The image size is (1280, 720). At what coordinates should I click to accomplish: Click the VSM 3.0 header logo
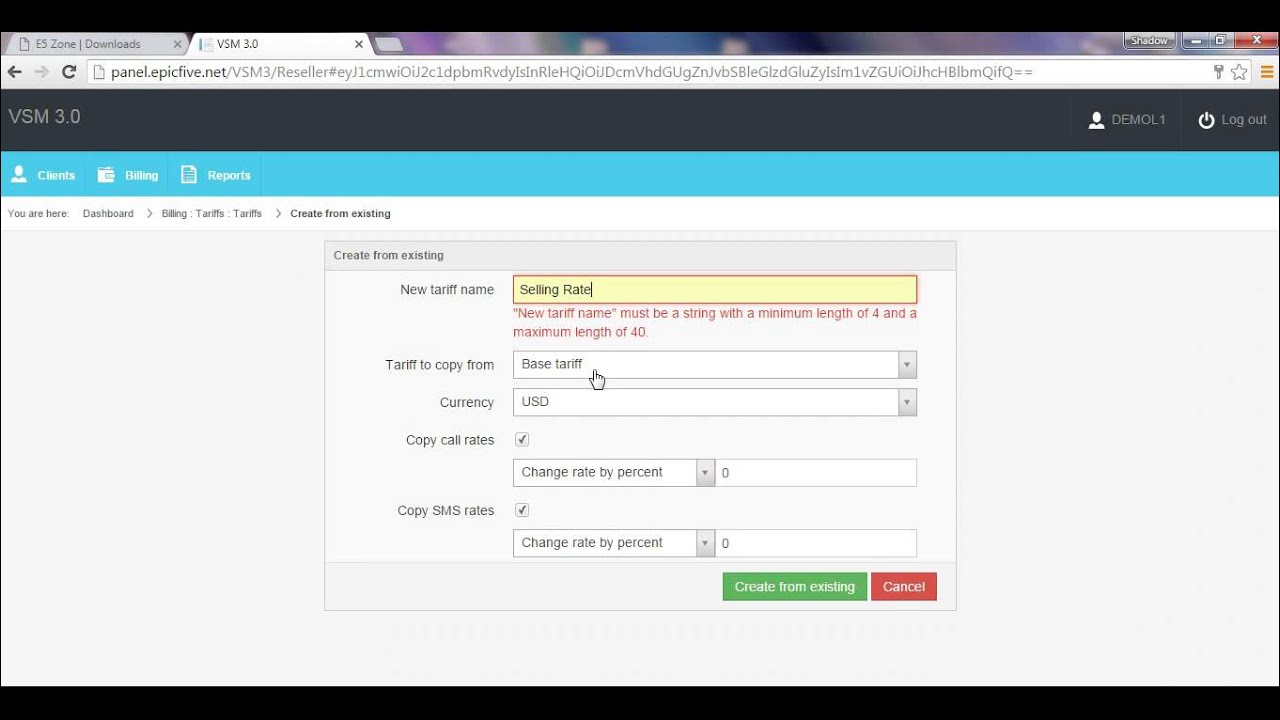pos(44,117)
